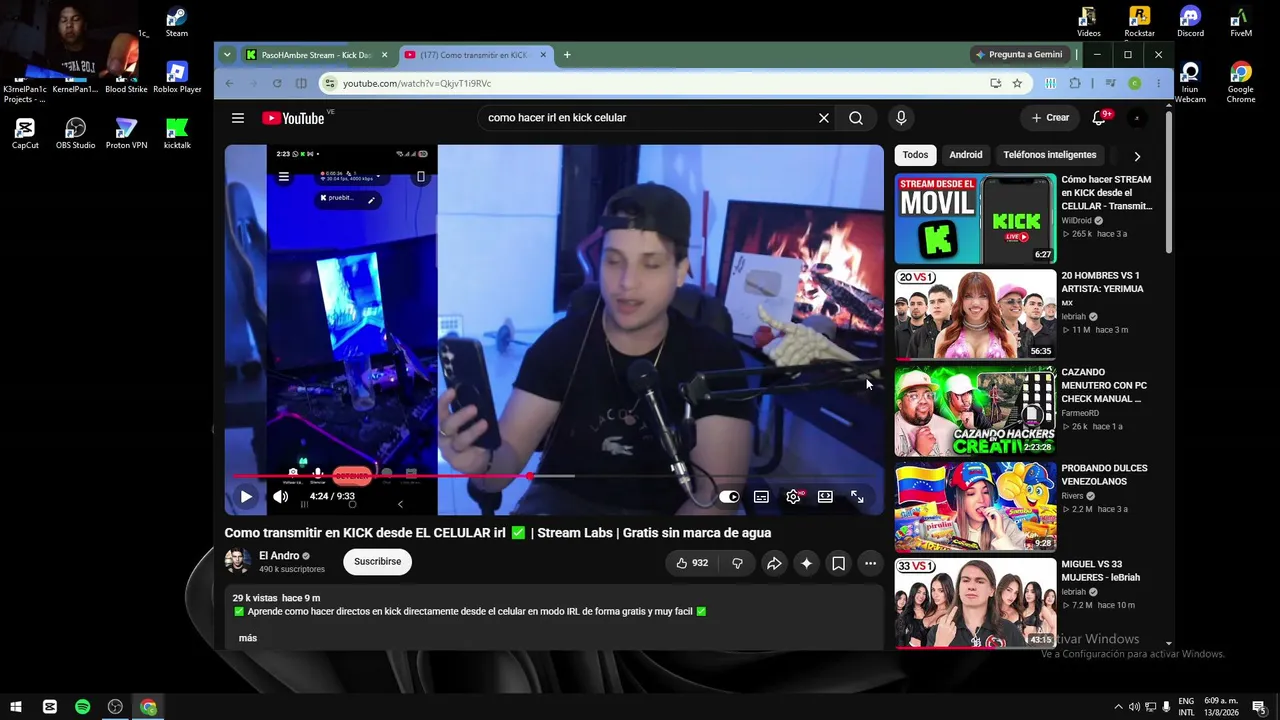Screen dimensions: 1280x720
Task: Mute the video volume speaker
Action: (x=281, y=496)
